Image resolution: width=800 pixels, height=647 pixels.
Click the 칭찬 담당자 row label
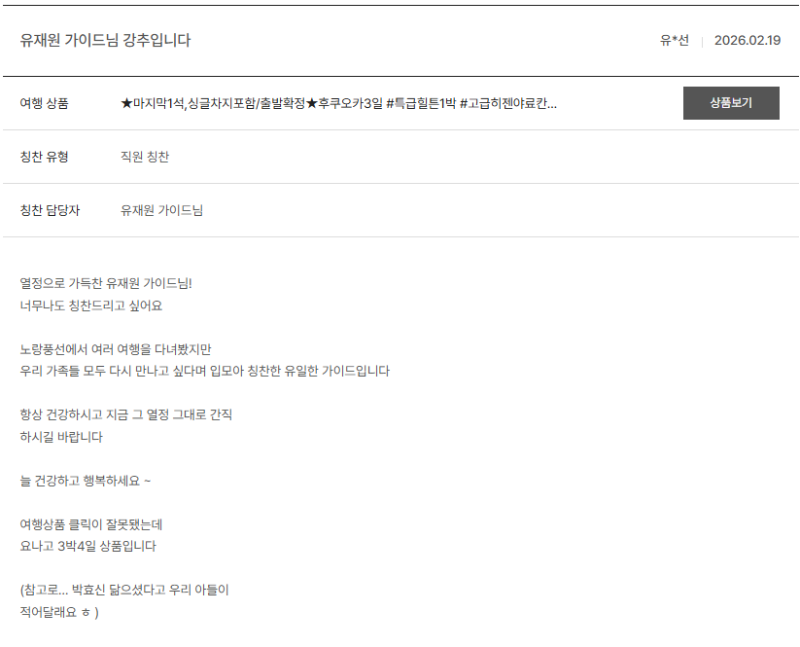50,210
